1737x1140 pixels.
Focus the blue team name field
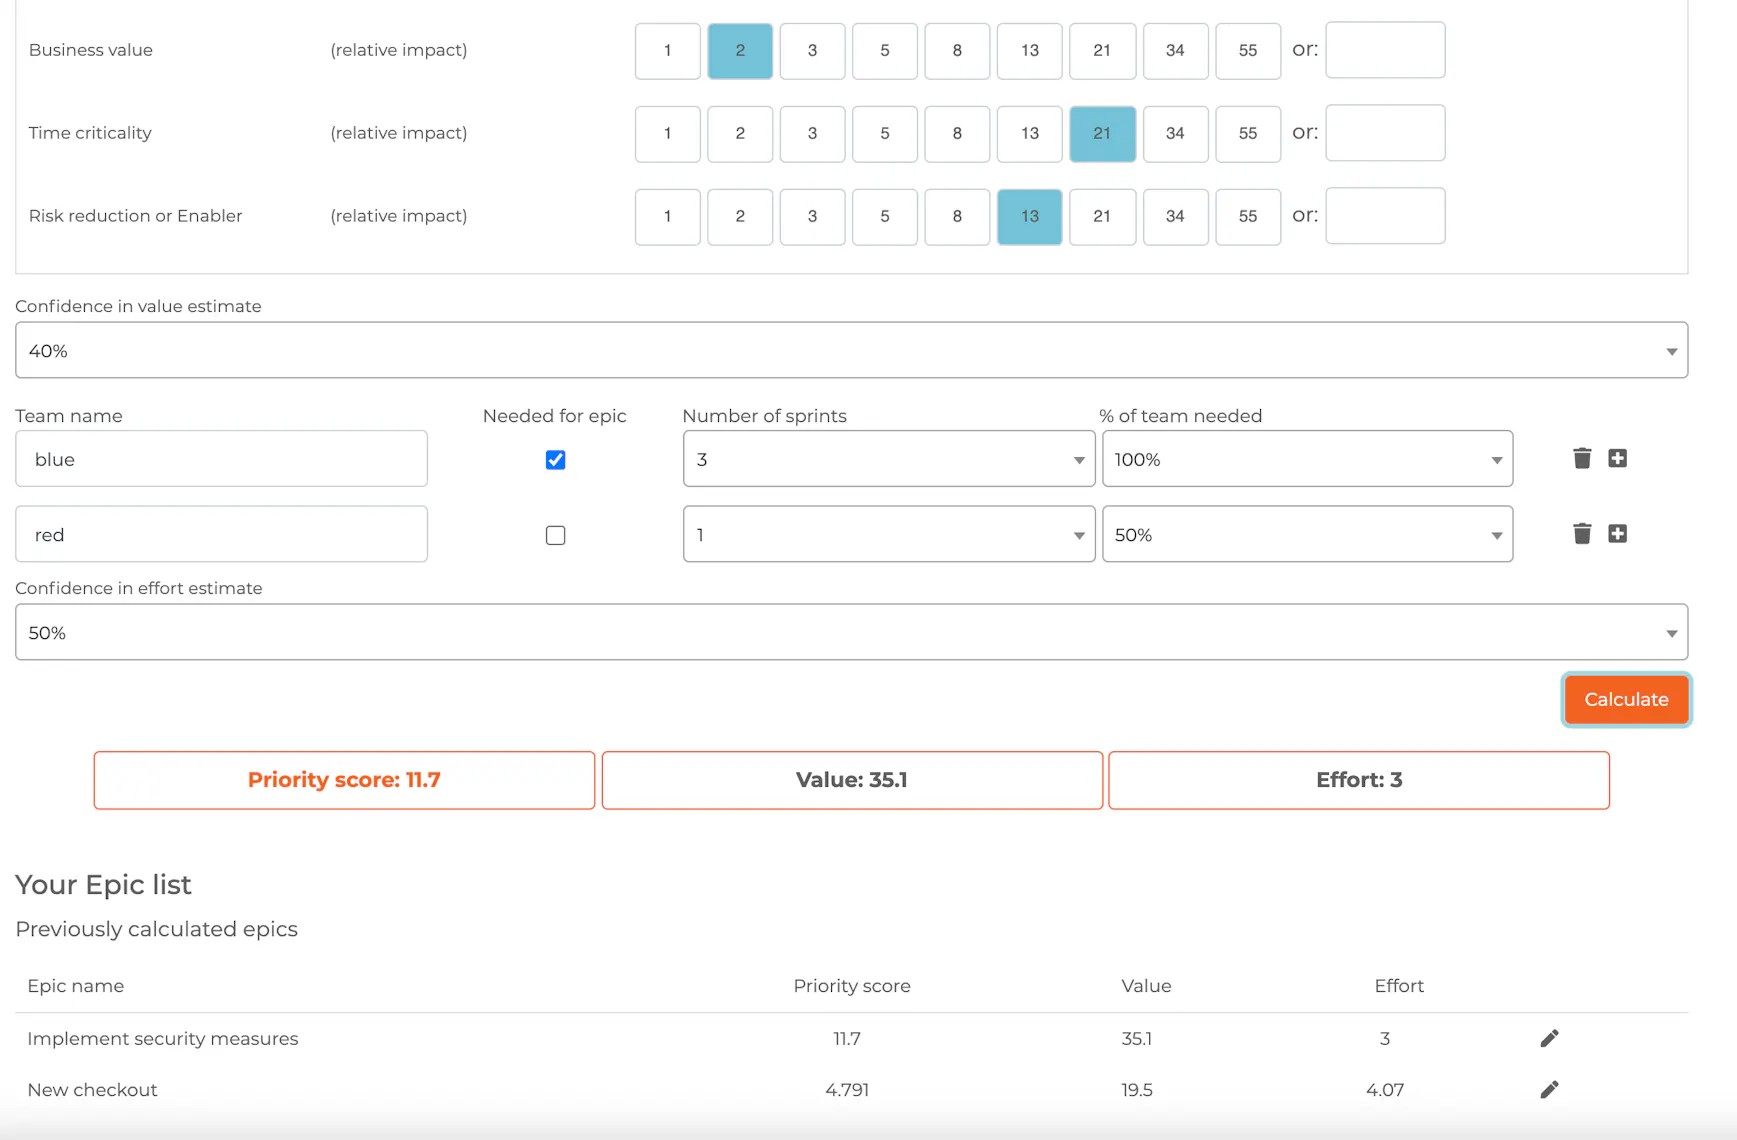coord(221,459)
